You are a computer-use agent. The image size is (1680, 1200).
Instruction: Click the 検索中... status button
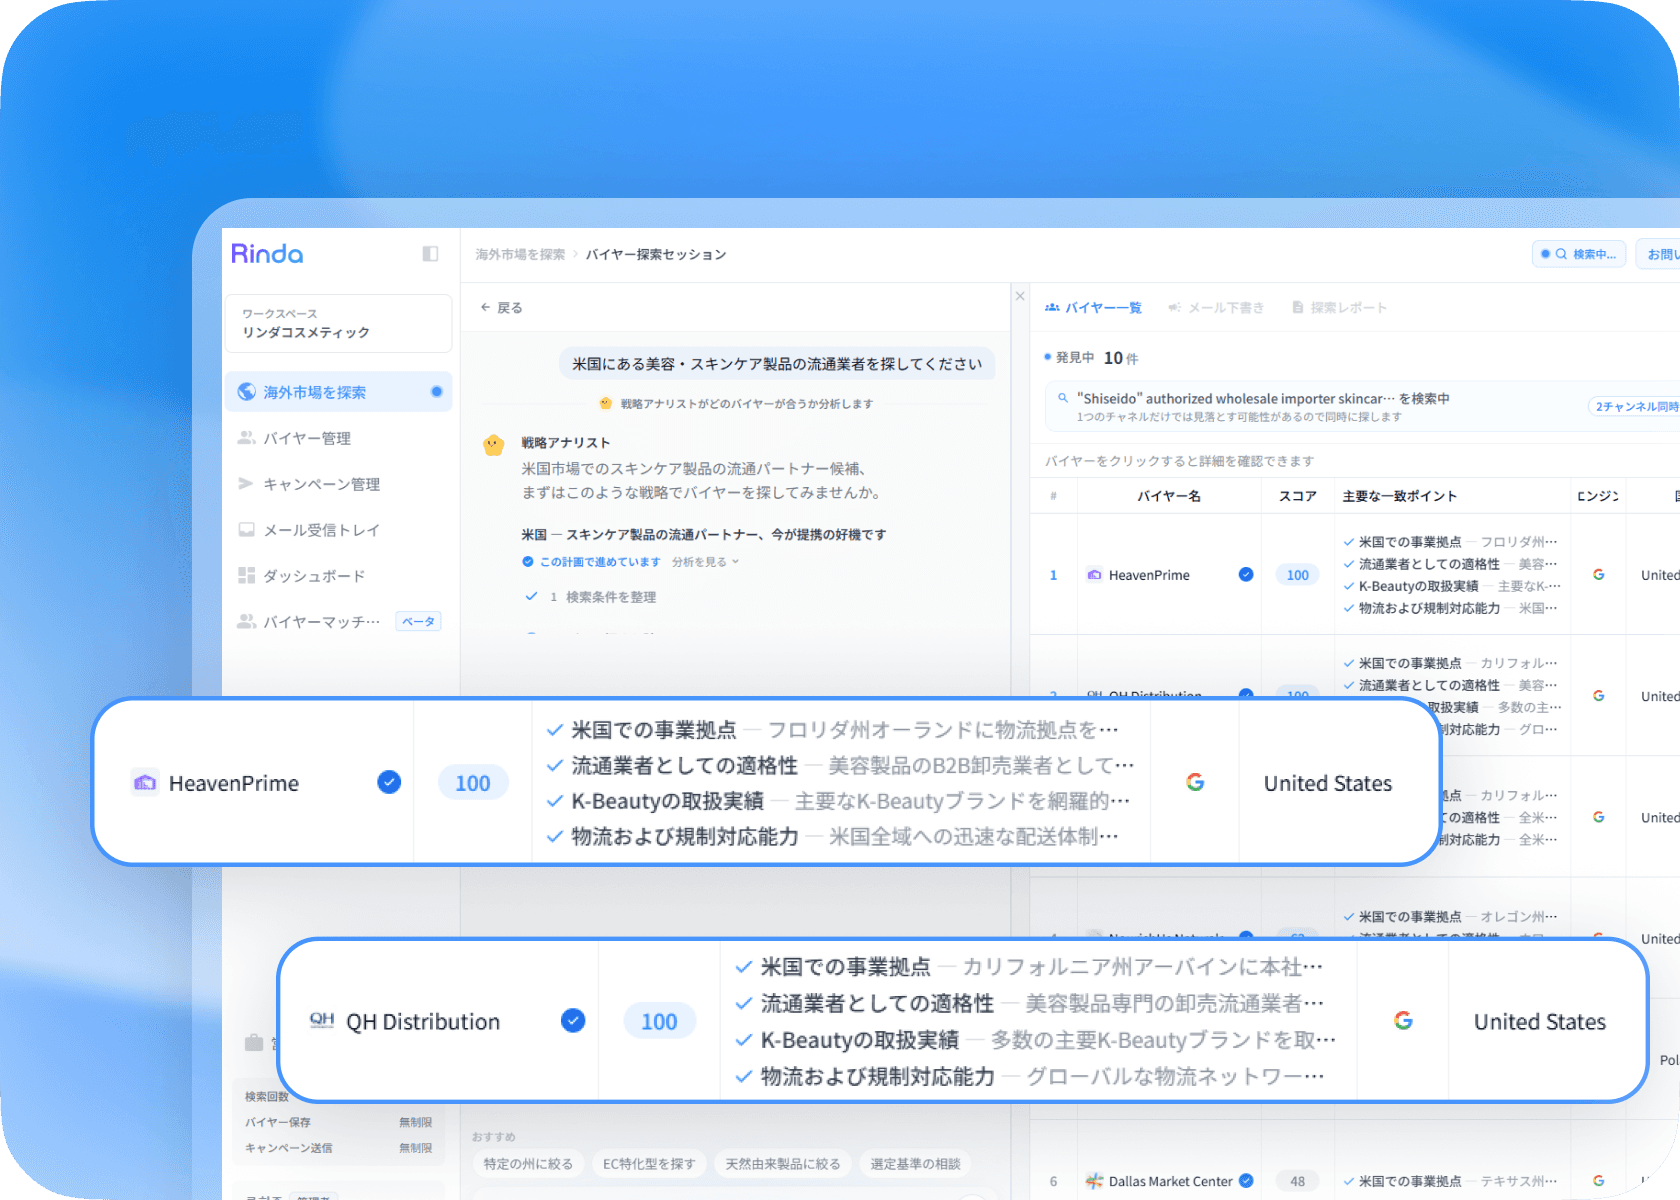coord(1579,254)
